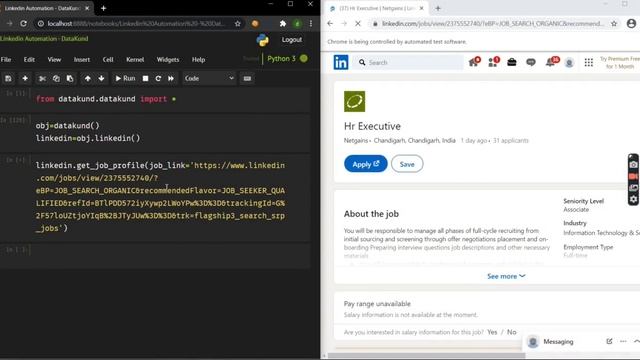Click Try Premium Free for 1 Month
The height and width of the screenshot is (360, 640).
[620, 62]
